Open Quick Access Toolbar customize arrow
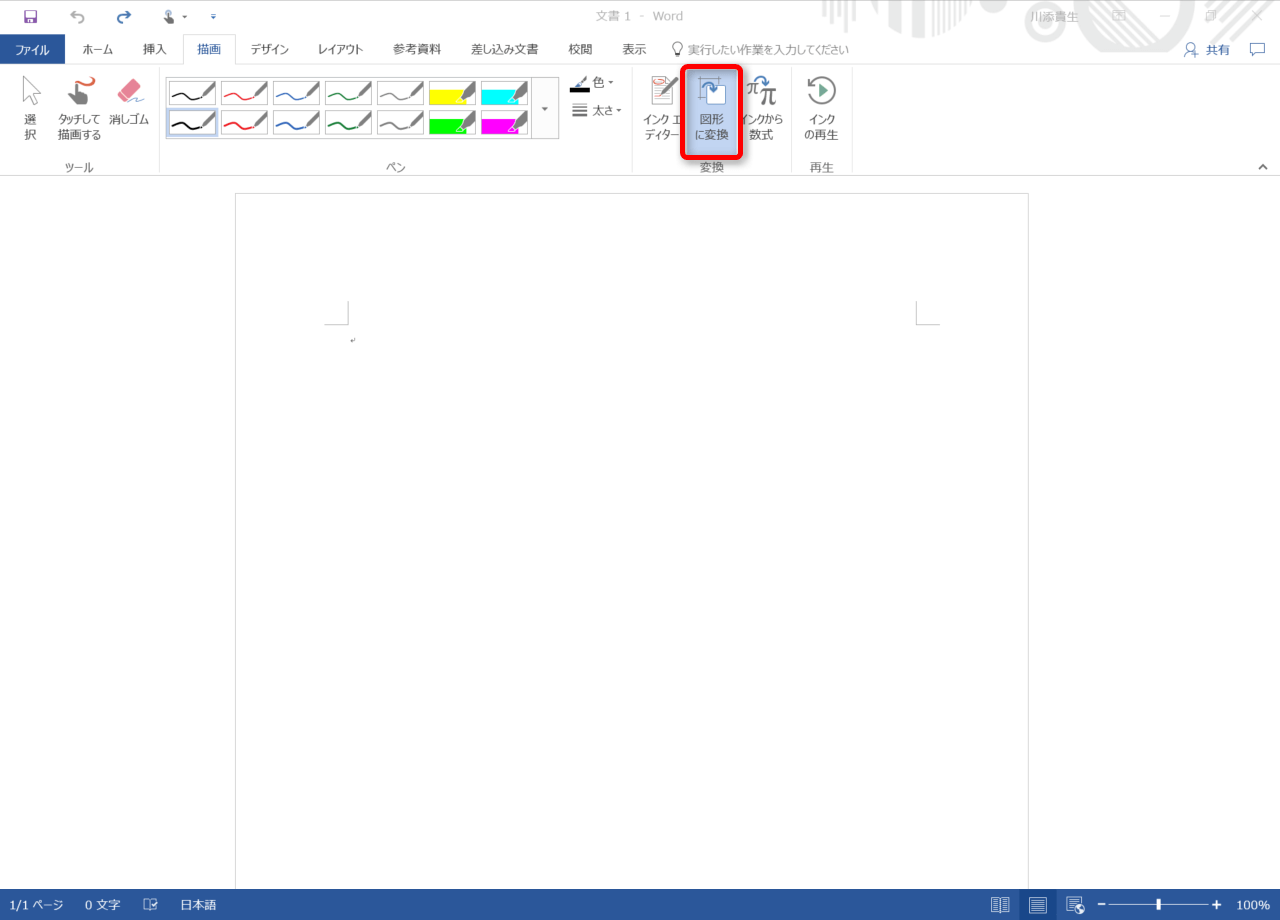 (213, 16)
